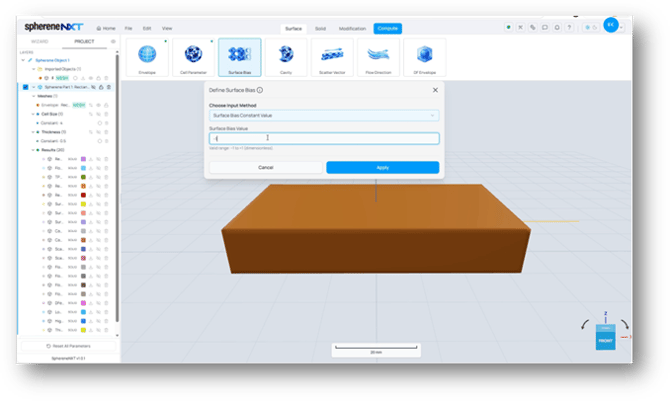670x401 pixels.
Task: Open the user account dropdown arrow
Action: coord(622,27)
